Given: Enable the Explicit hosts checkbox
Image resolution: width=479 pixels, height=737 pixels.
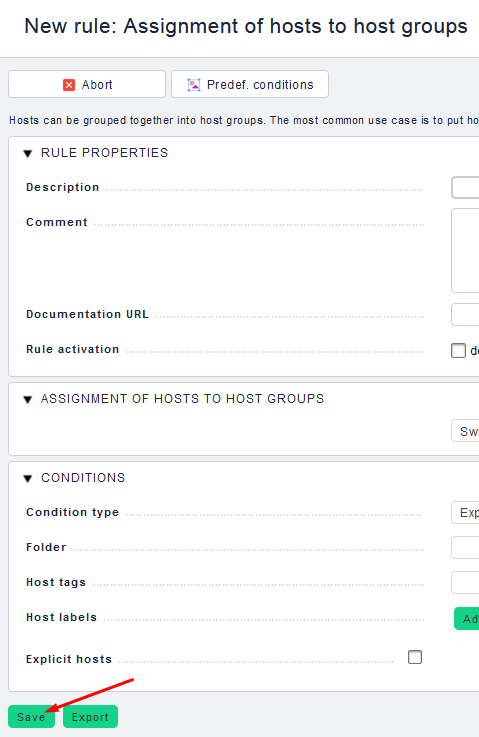Looking at the screenshot, I should (x=415, y=657).
